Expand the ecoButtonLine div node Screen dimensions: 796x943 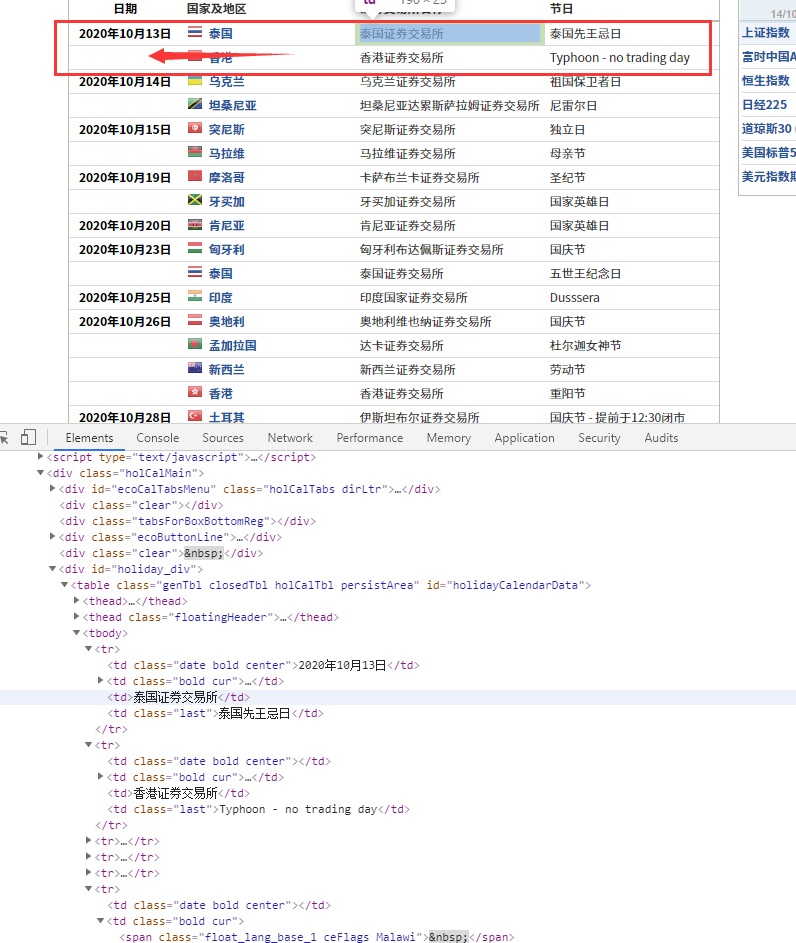(52, 537)
